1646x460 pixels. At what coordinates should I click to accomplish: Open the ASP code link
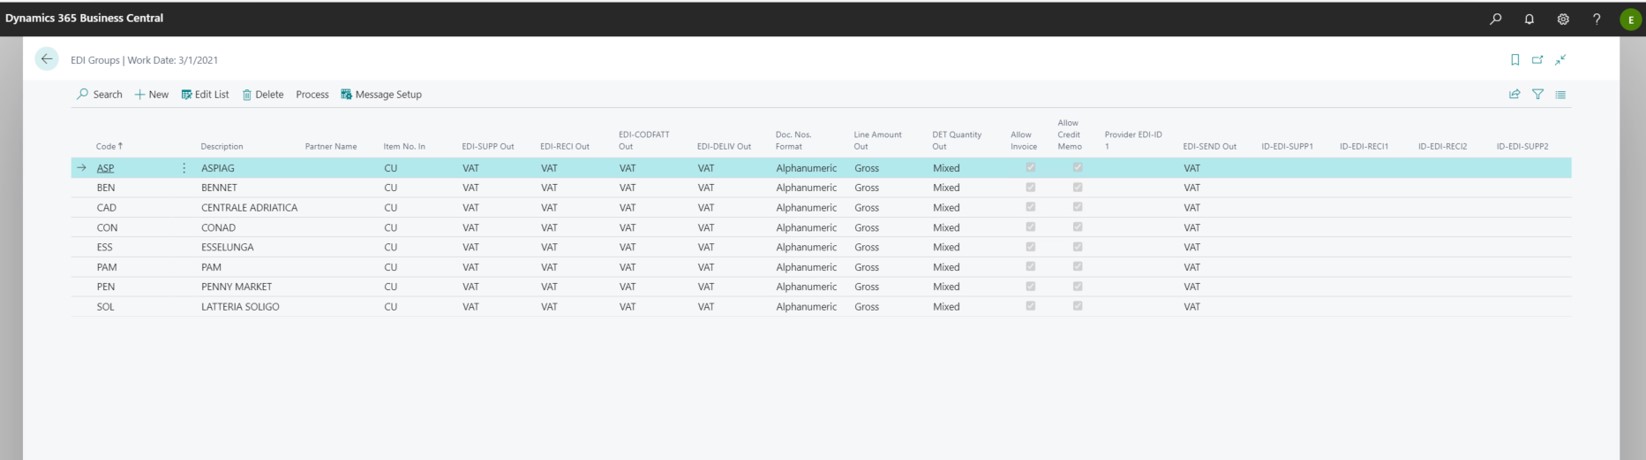tap(105, 168)
